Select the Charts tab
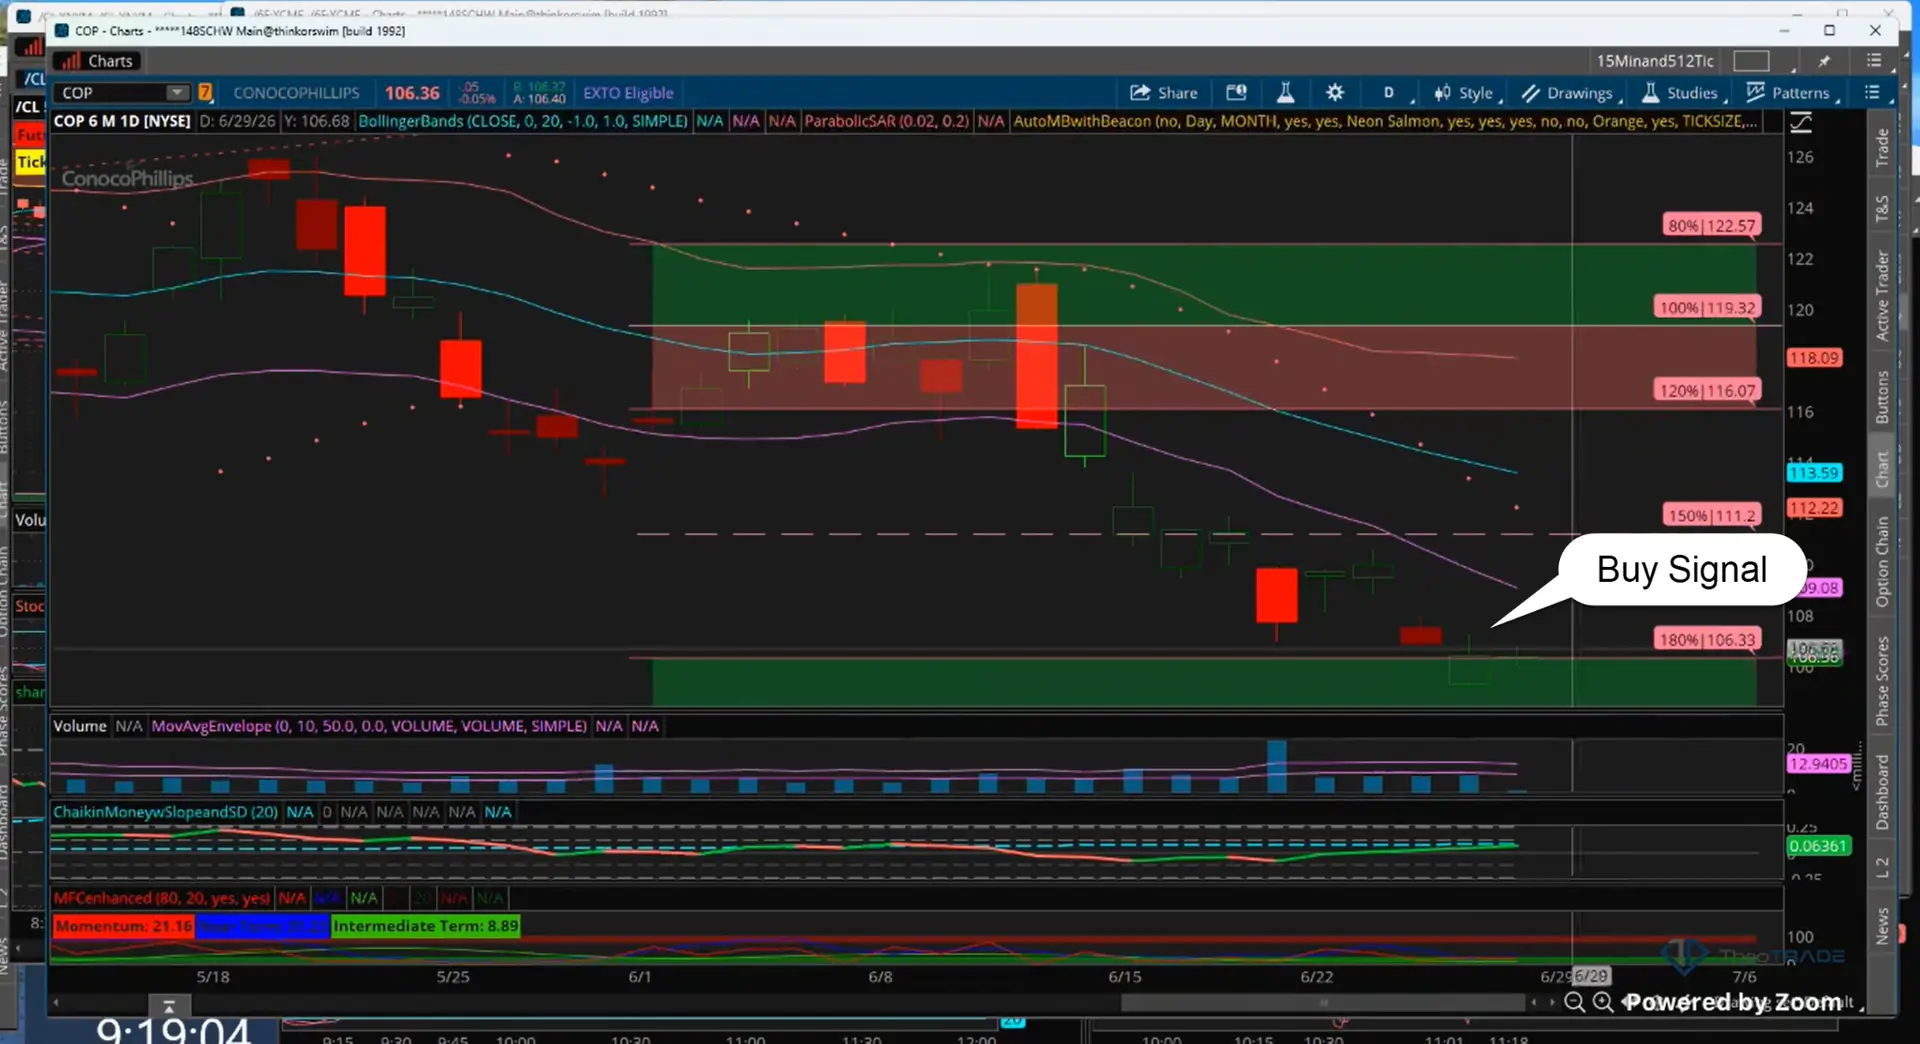This screenshot has height=1044, width=1920. (97, 61)
